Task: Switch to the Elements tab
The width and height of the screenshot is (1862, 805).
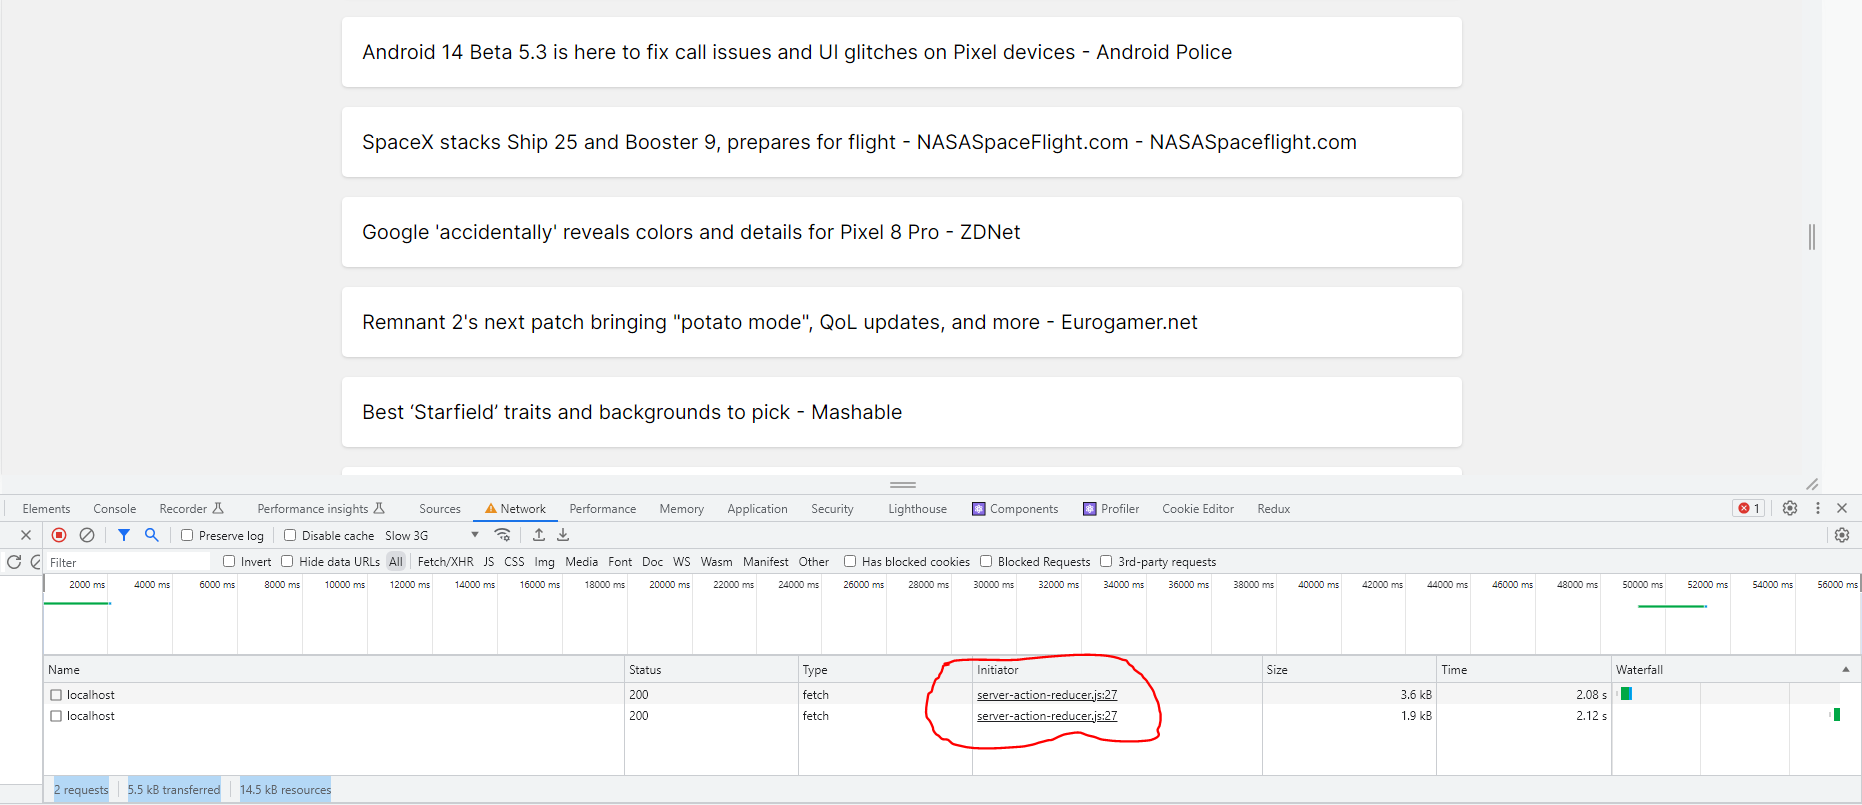Action: click(x=46, y=509)
